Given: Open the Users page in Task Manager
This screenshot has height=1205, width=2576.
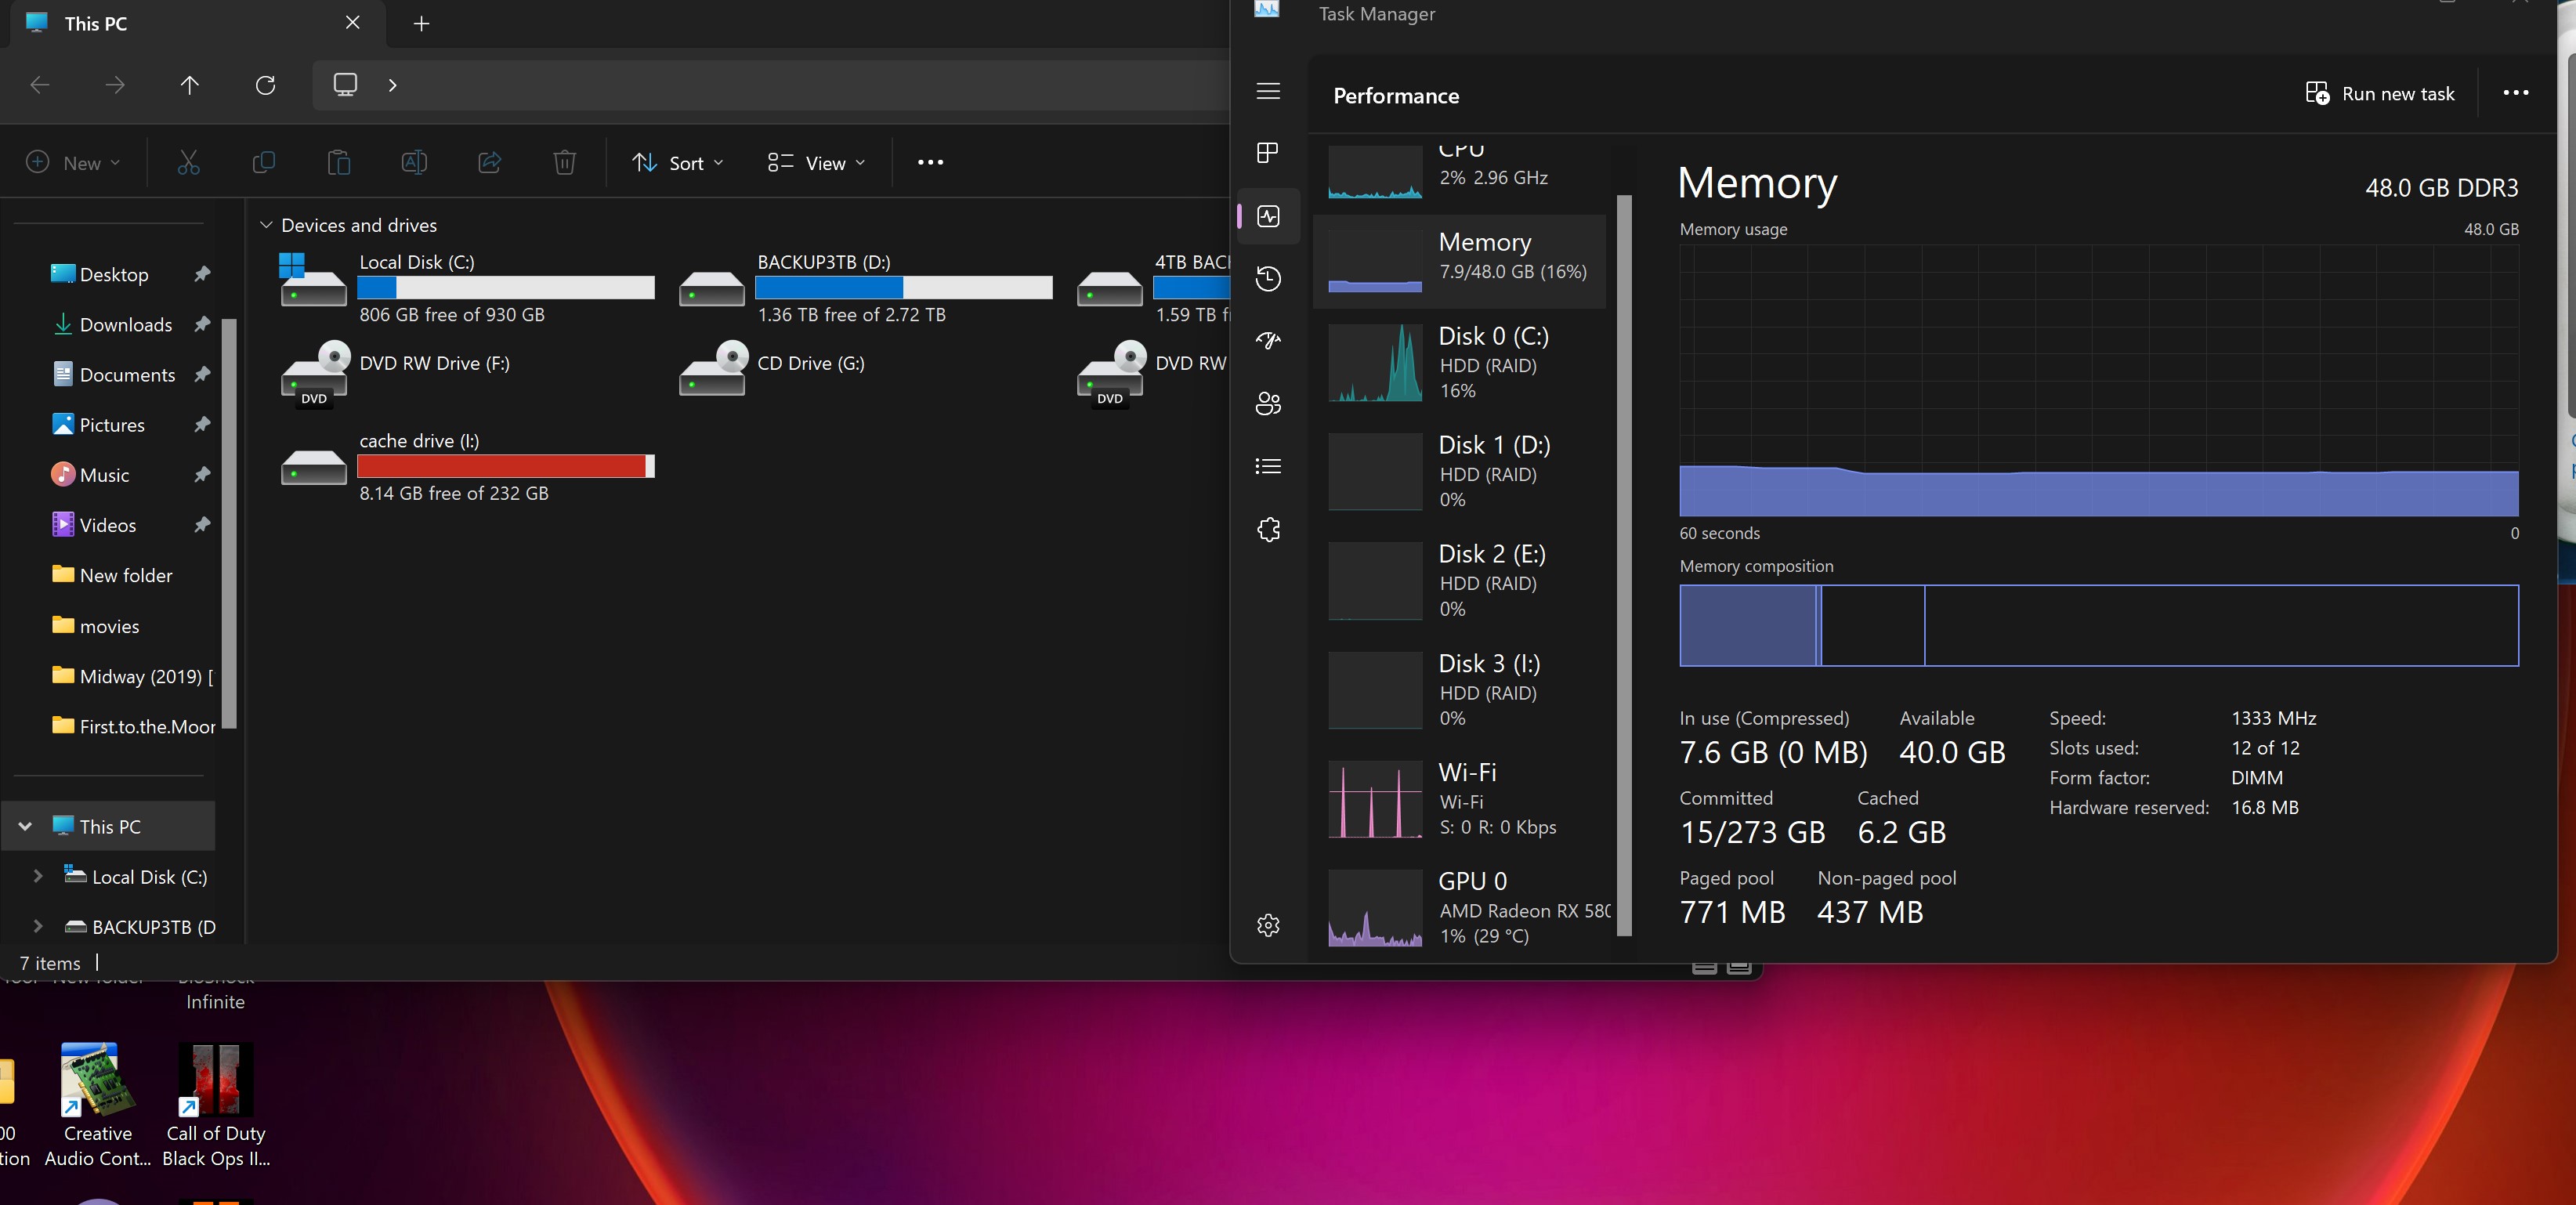Looking at the screenshot, I should (1267, 404).
